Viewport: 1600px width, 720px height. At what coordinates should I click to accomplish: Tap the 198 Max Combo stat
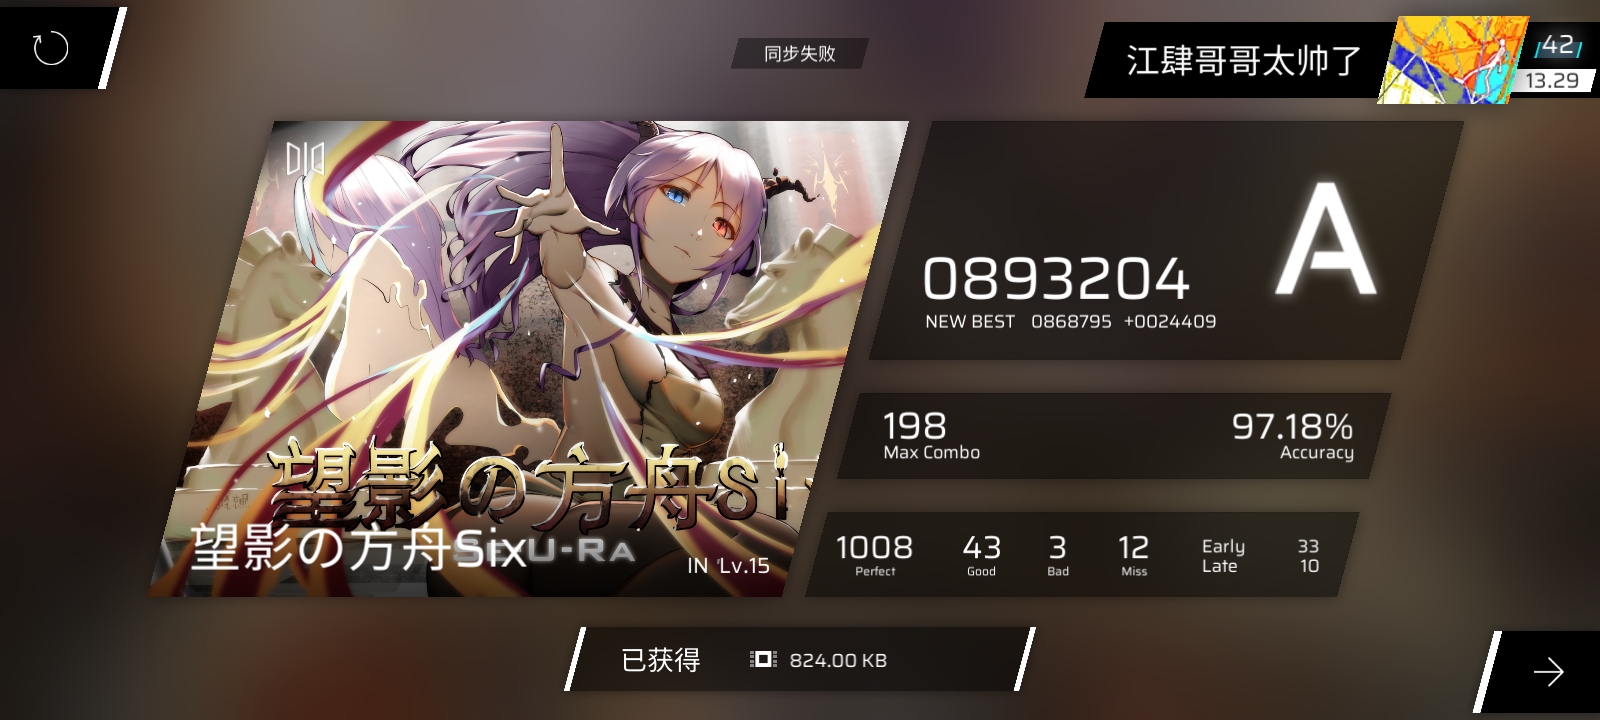click(x=931, y=435)
